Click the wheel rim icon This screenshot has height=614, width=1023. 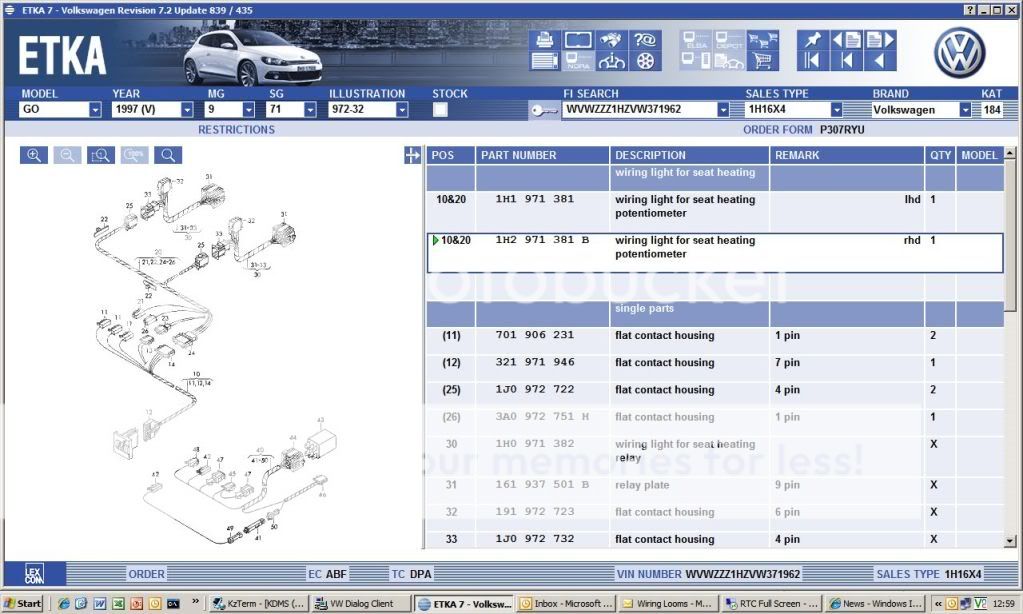pyautogui.click(x=645, y=61)
